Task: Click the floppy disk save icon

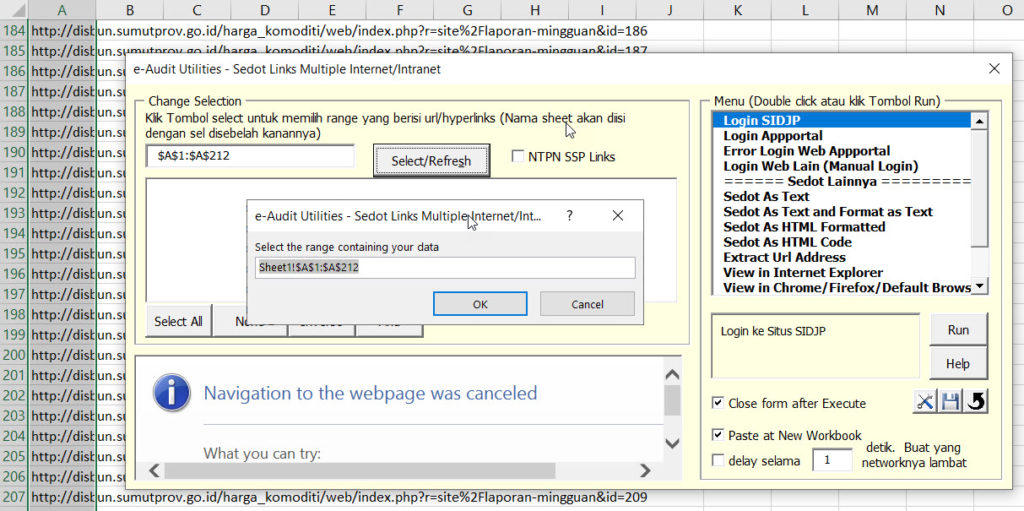Action: (950, 402)
